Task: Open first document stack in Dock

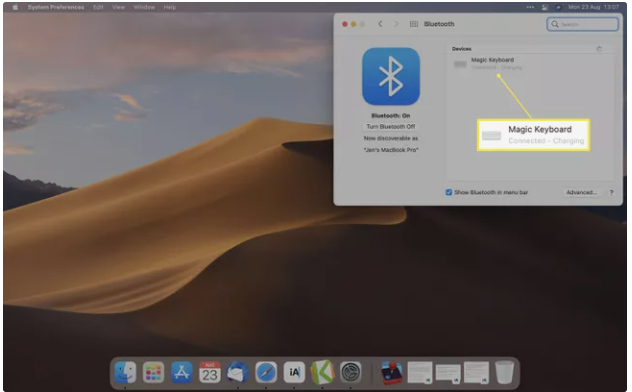Action: 420,372
